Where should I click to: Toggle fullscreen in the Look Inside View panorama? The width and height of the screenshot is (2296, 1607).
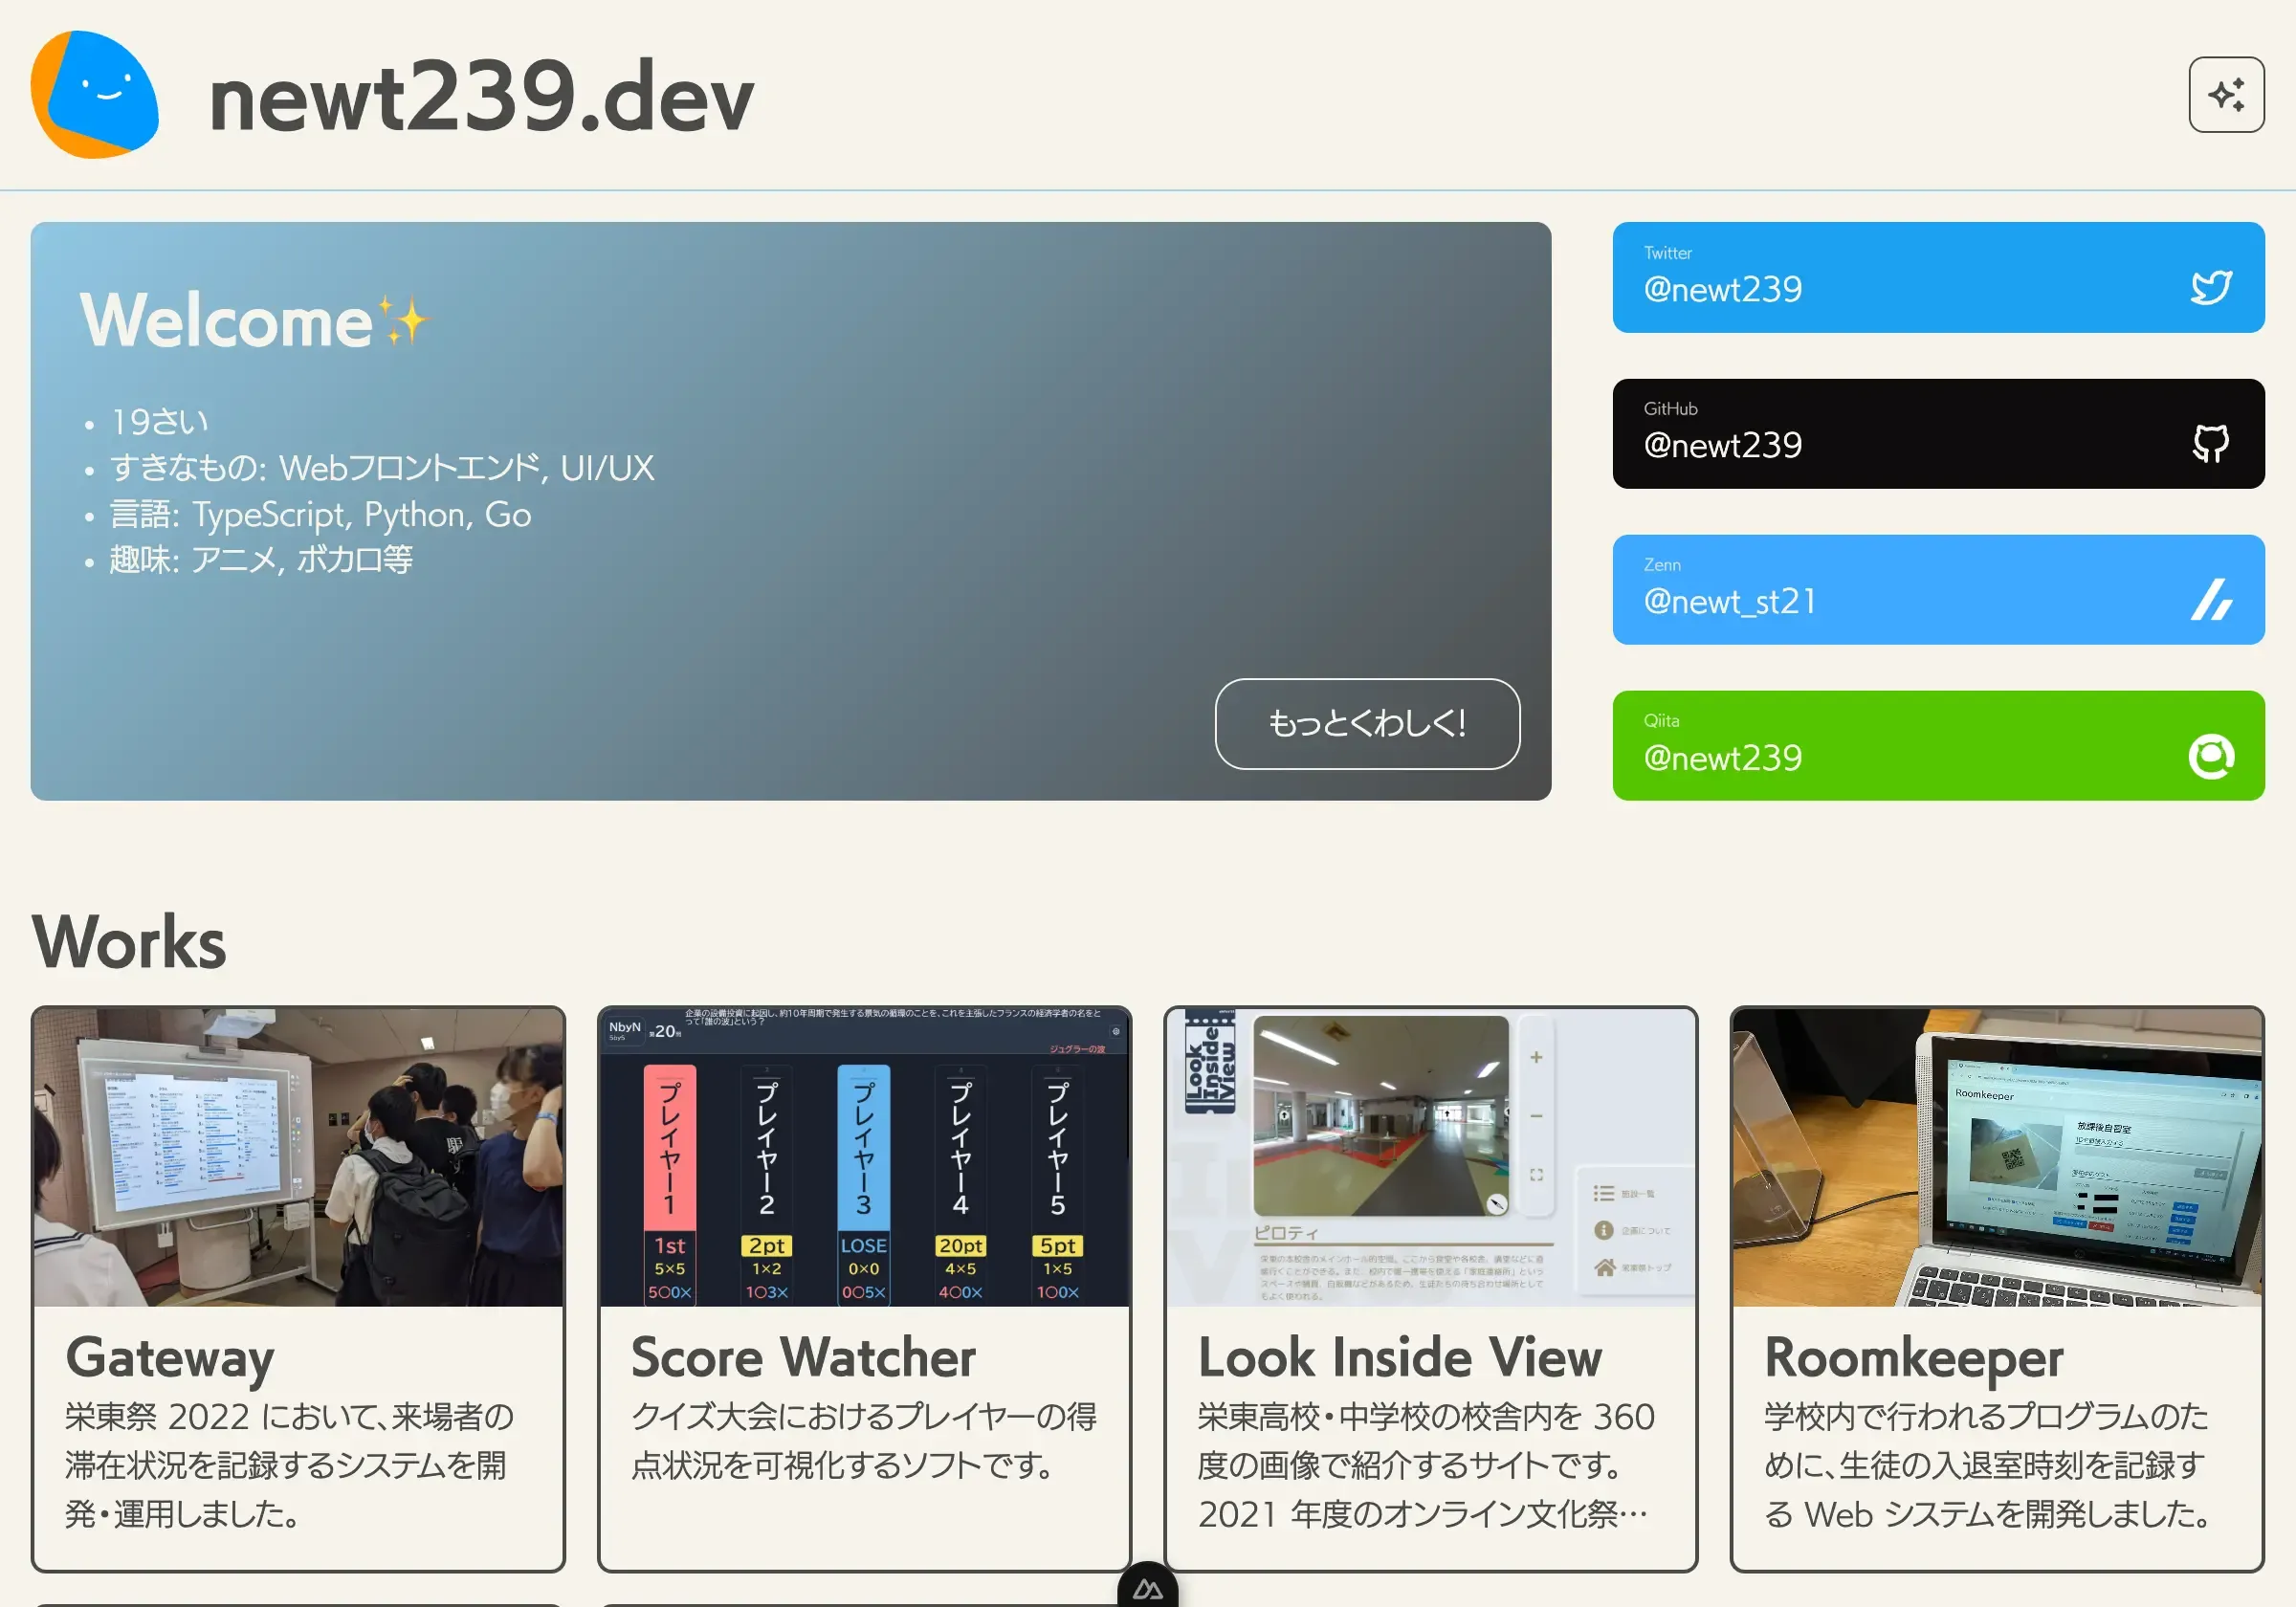[1536, 1175]
